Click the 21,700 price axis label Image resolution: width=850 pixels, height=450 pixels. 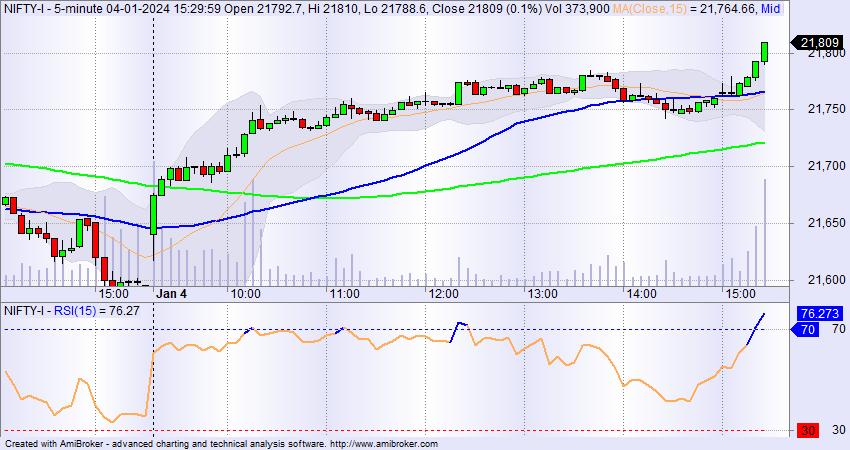point(826,166)
